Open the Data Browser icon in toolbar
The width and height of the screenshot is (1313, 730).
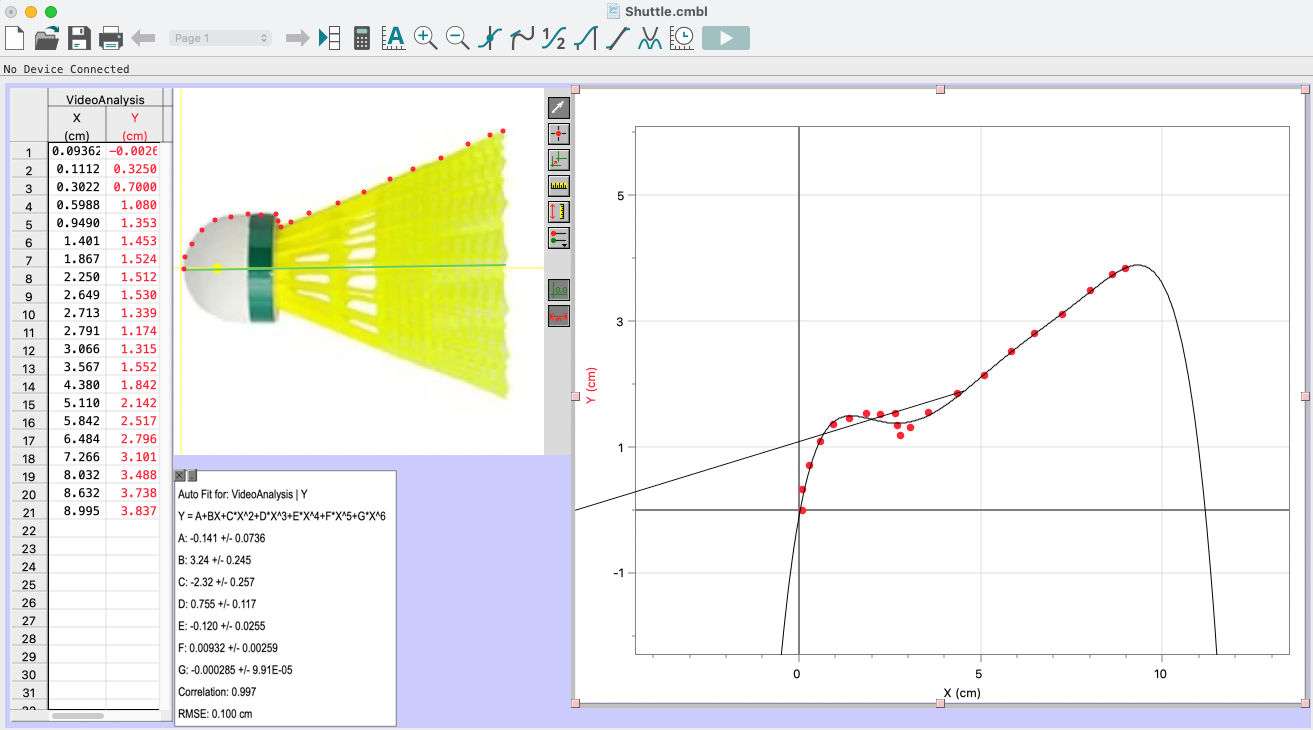[330, 38]
